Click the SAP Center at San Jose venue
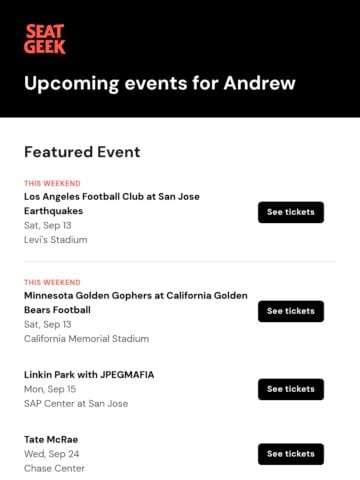Viewport: 360px width, 480px height. click(x=76, y=404)
